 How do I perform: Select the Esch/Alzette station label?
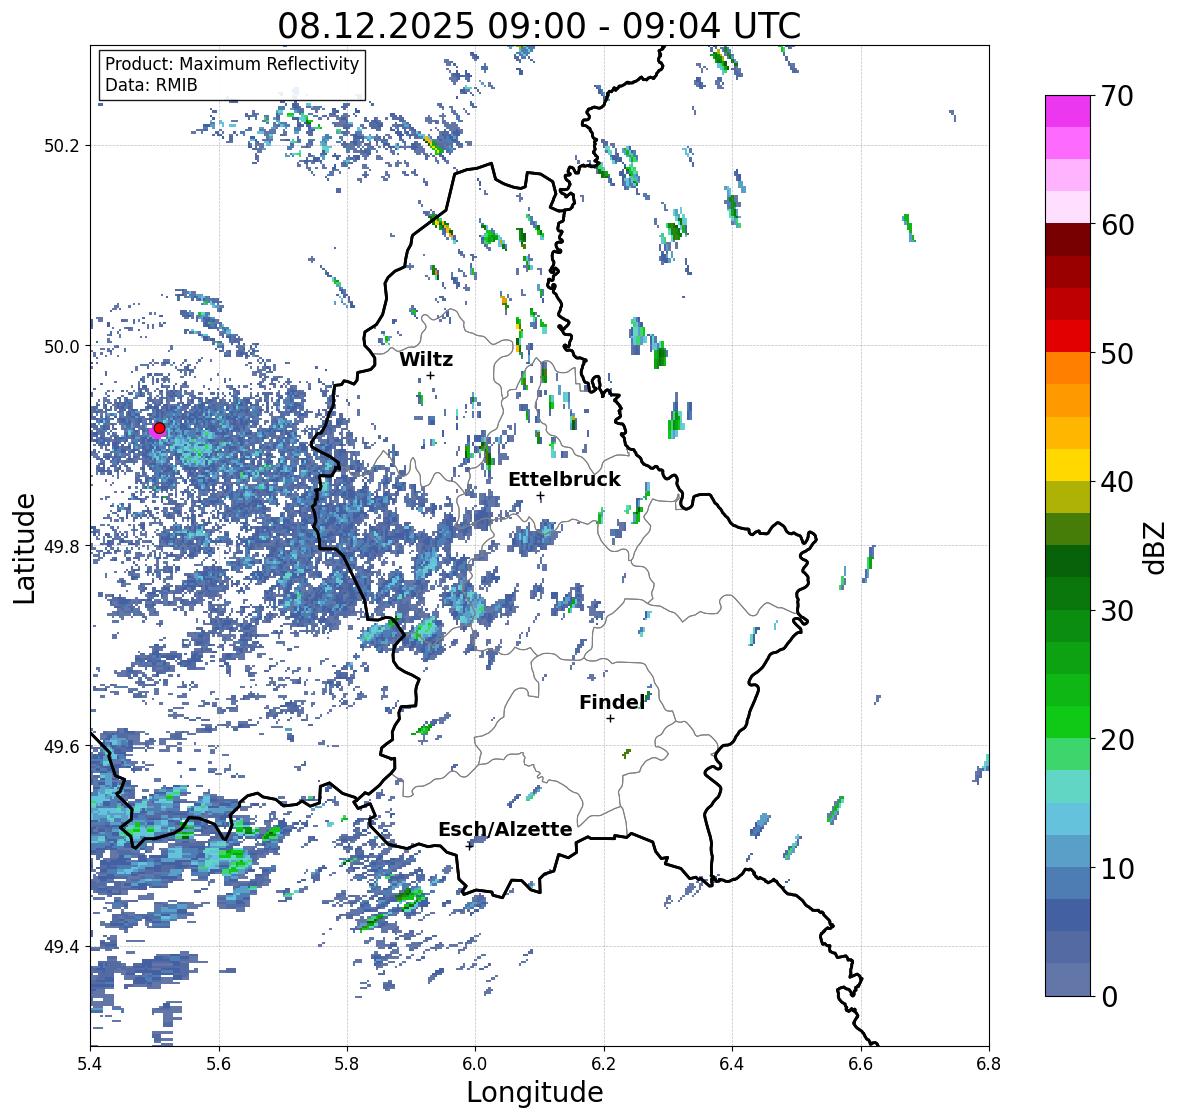click(x=505, y=829)
